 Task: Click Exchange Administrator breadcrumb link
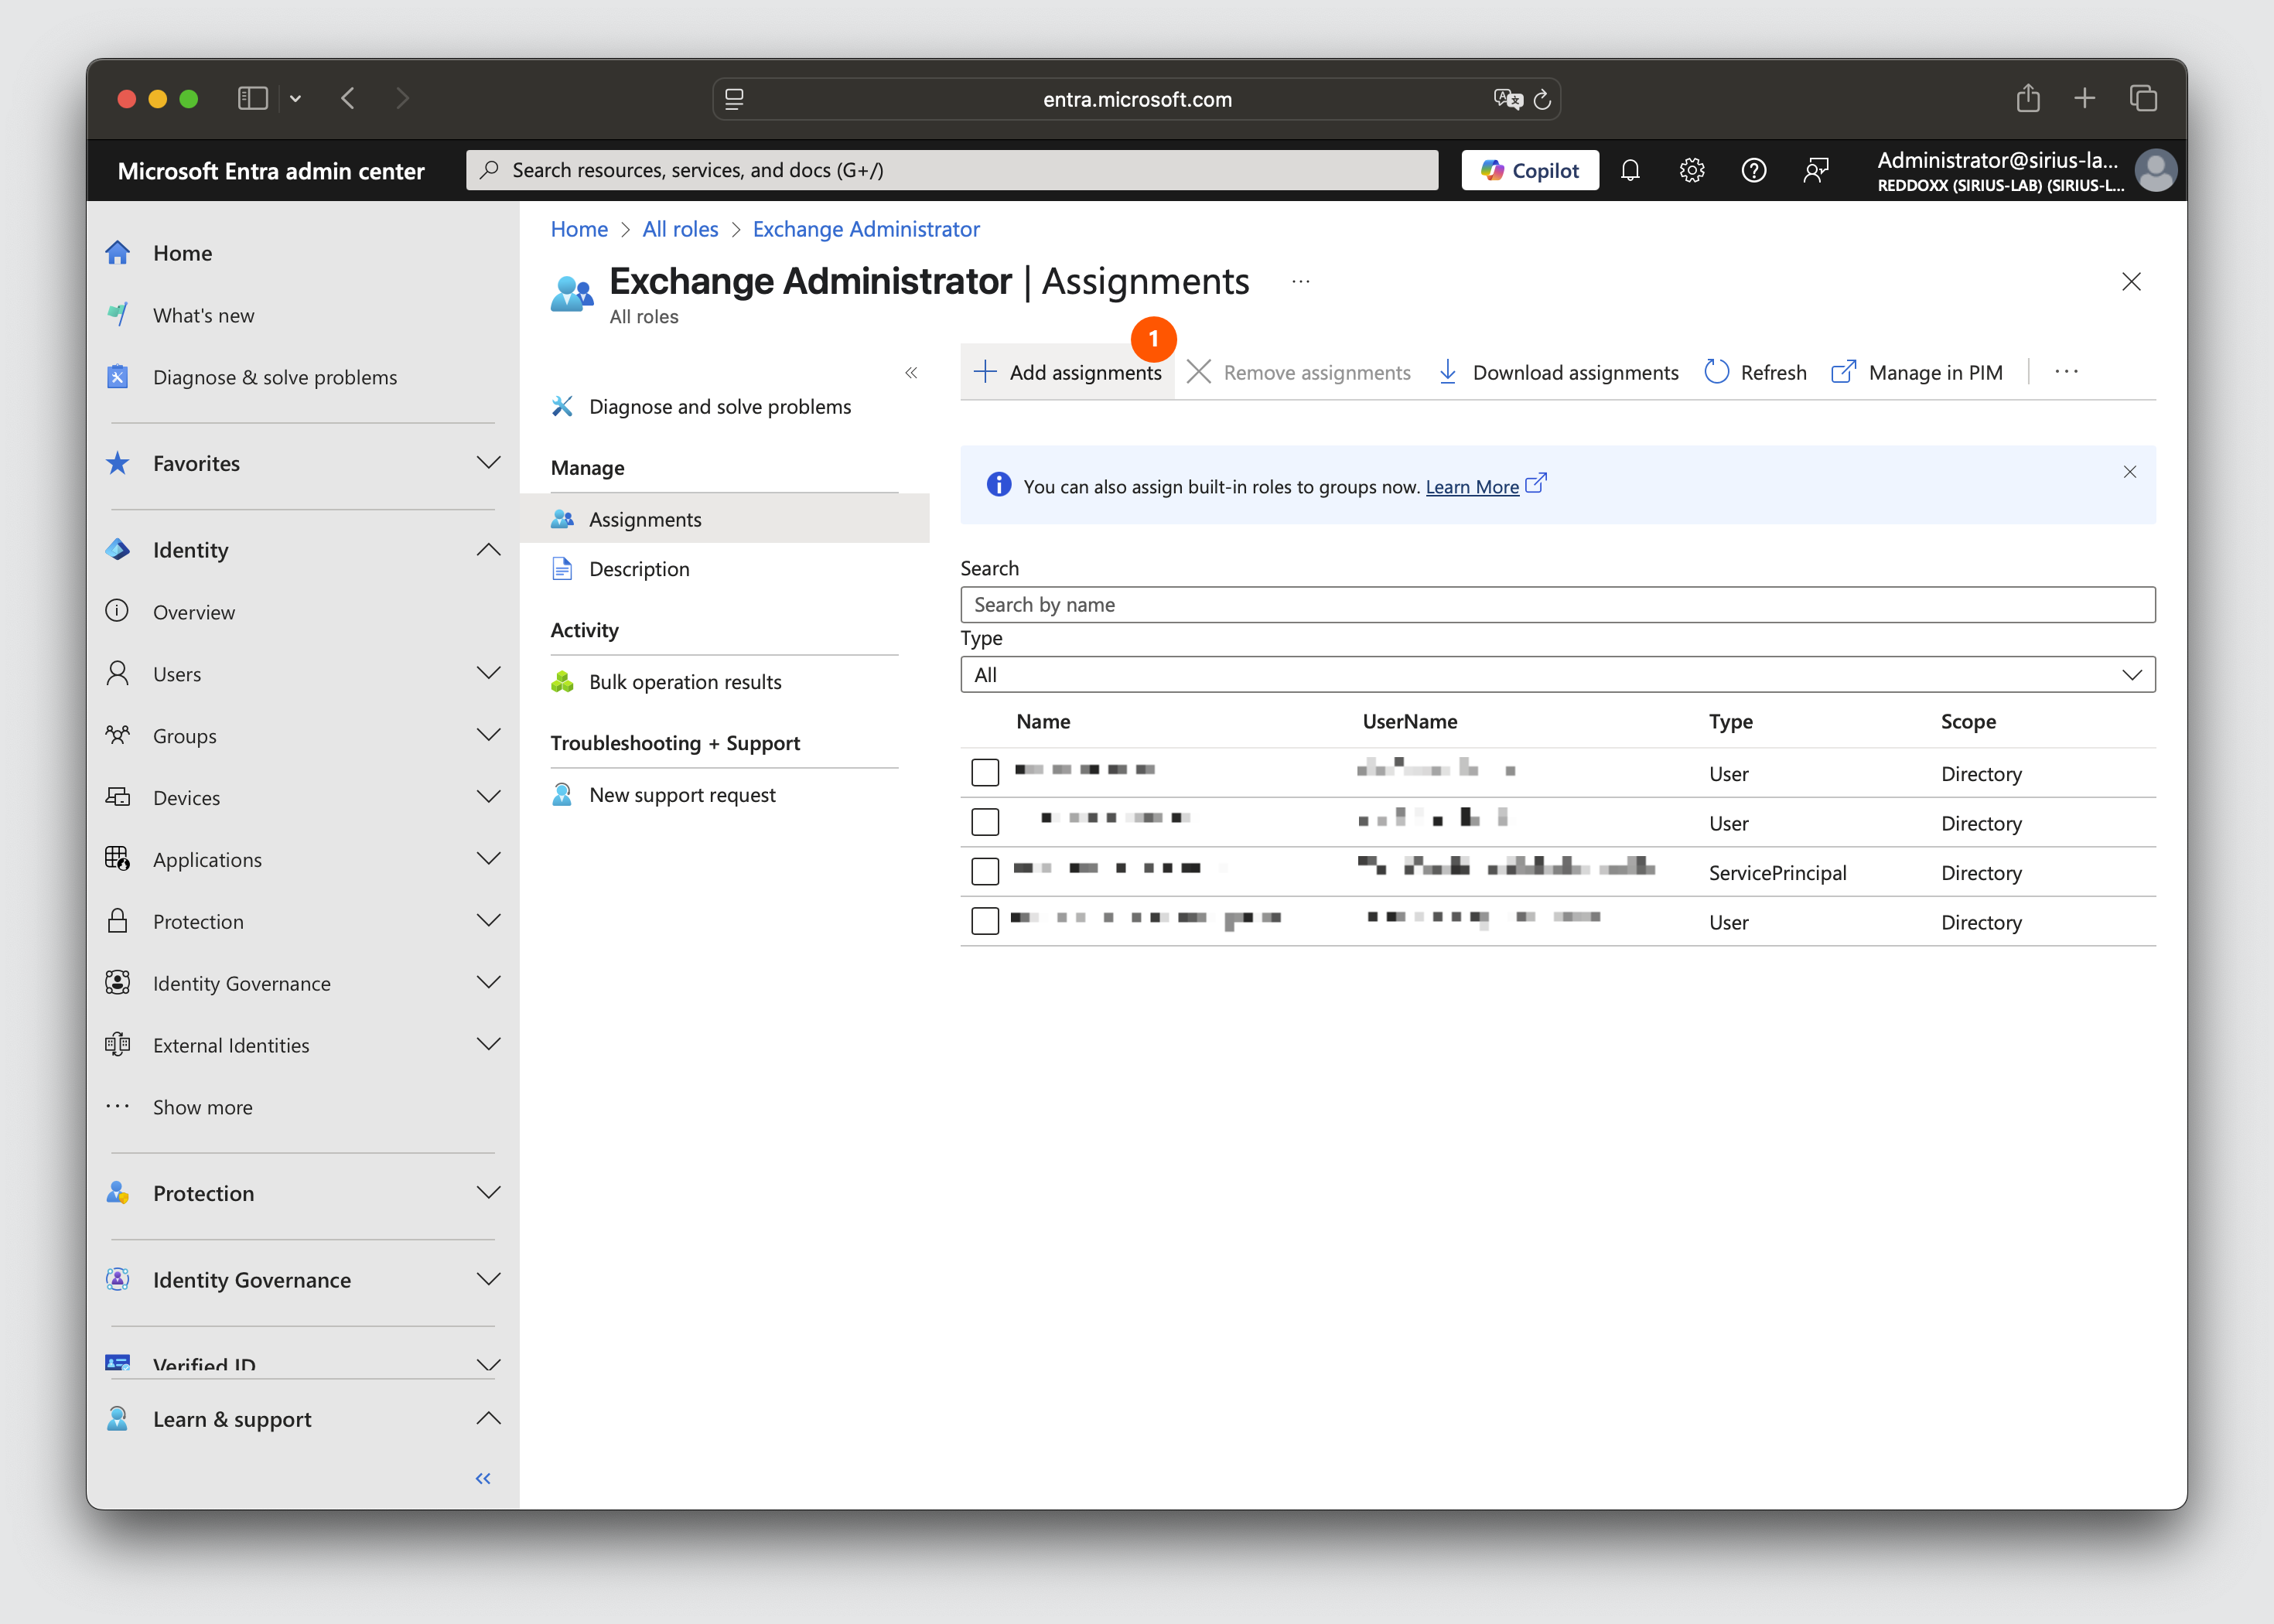tap(866, 229)
